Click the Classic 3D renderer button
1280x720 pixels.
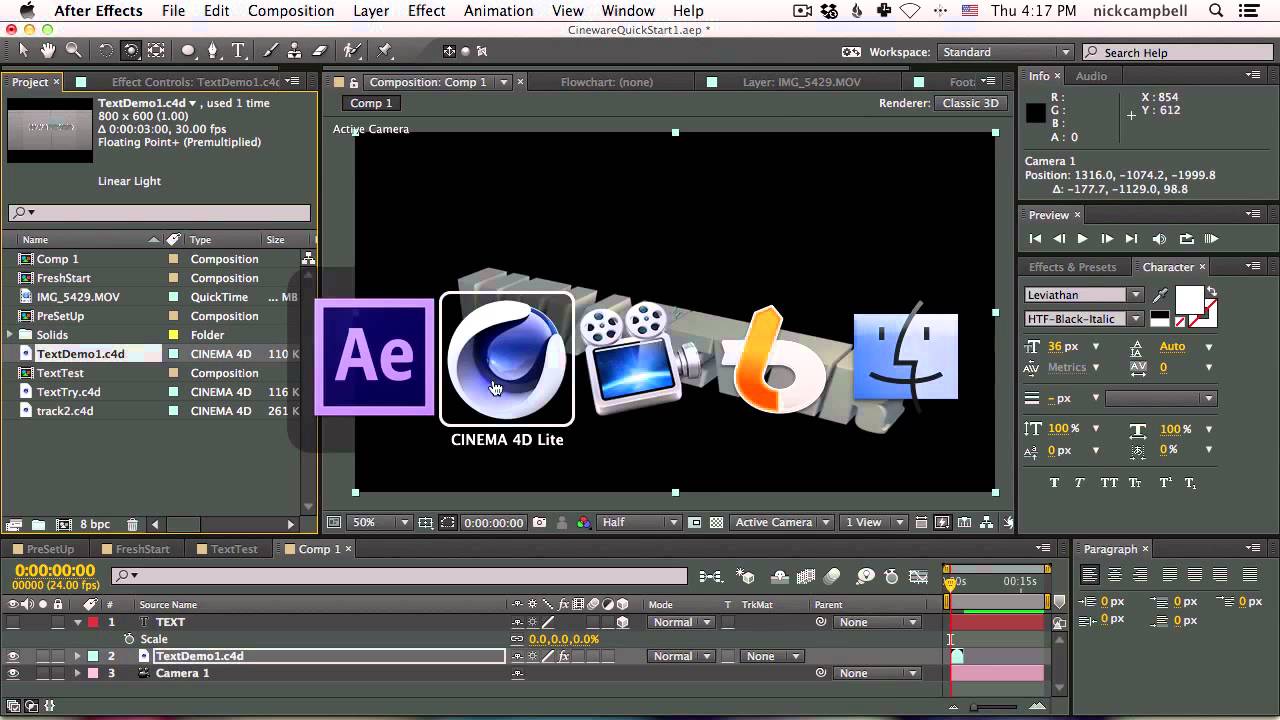970,103
